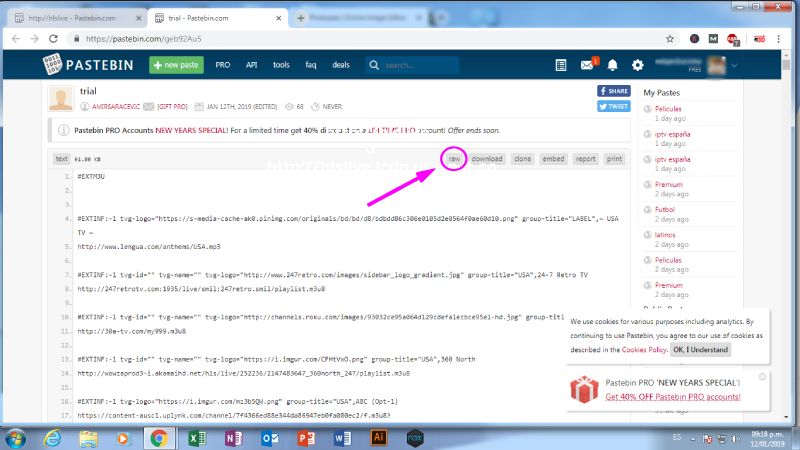Open the API menu item

(252, 65)
